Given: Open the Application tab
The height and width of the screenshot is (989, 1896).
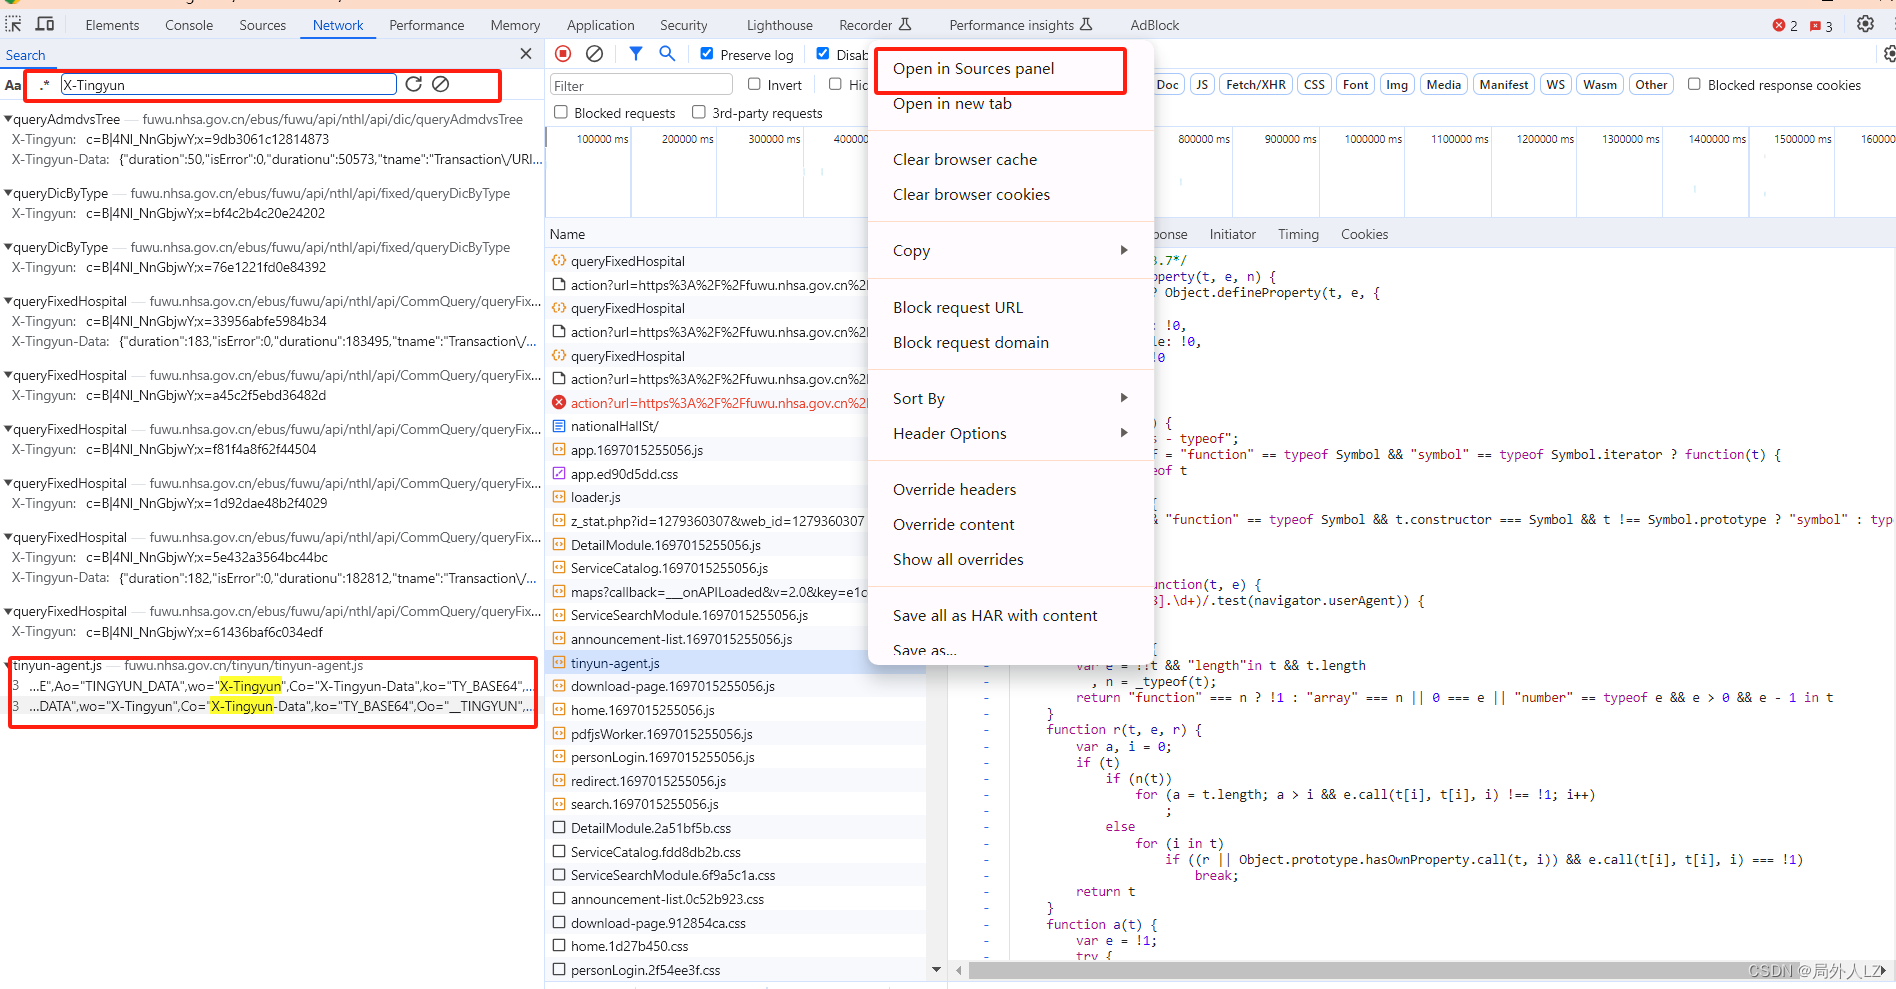Looking at the screenshot, I should pos(600,25).
